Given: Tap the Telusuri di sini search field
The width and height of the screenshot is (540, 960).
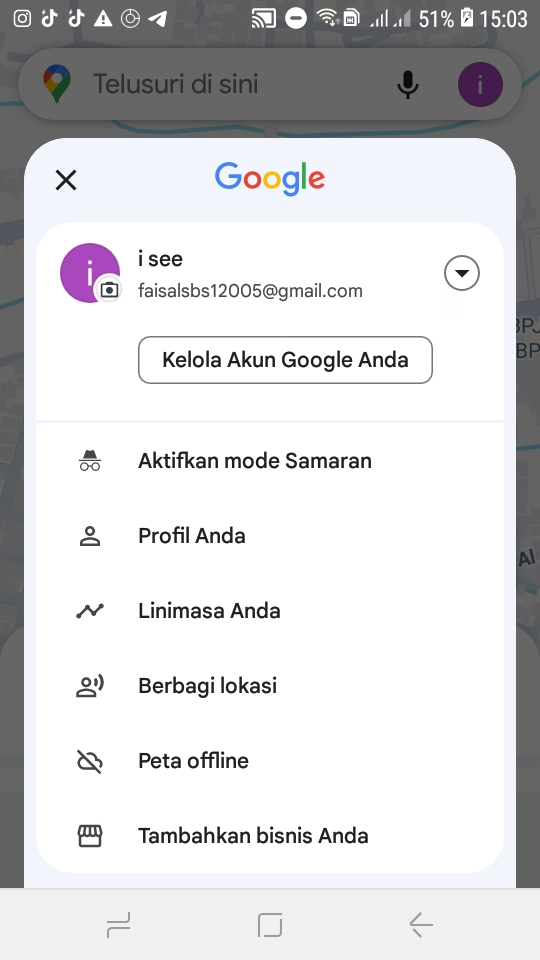Looking at the screenshot, I should pyautogui.click(x=239, y=84).
